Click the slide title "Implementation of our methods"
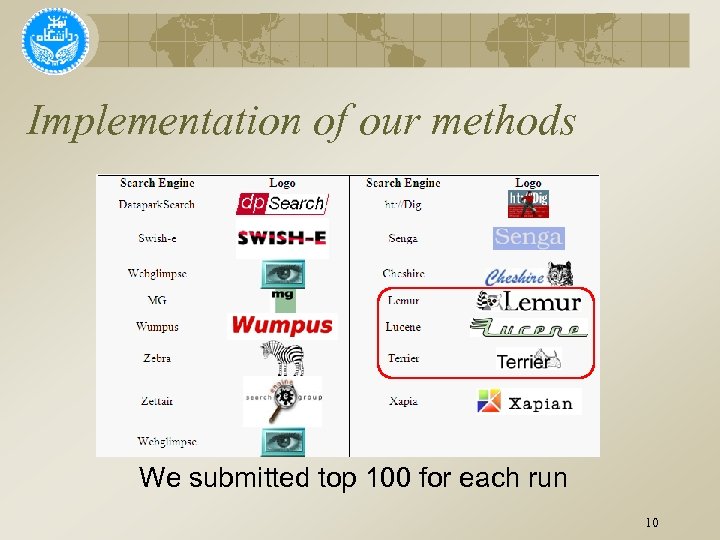 click(301, 121)
